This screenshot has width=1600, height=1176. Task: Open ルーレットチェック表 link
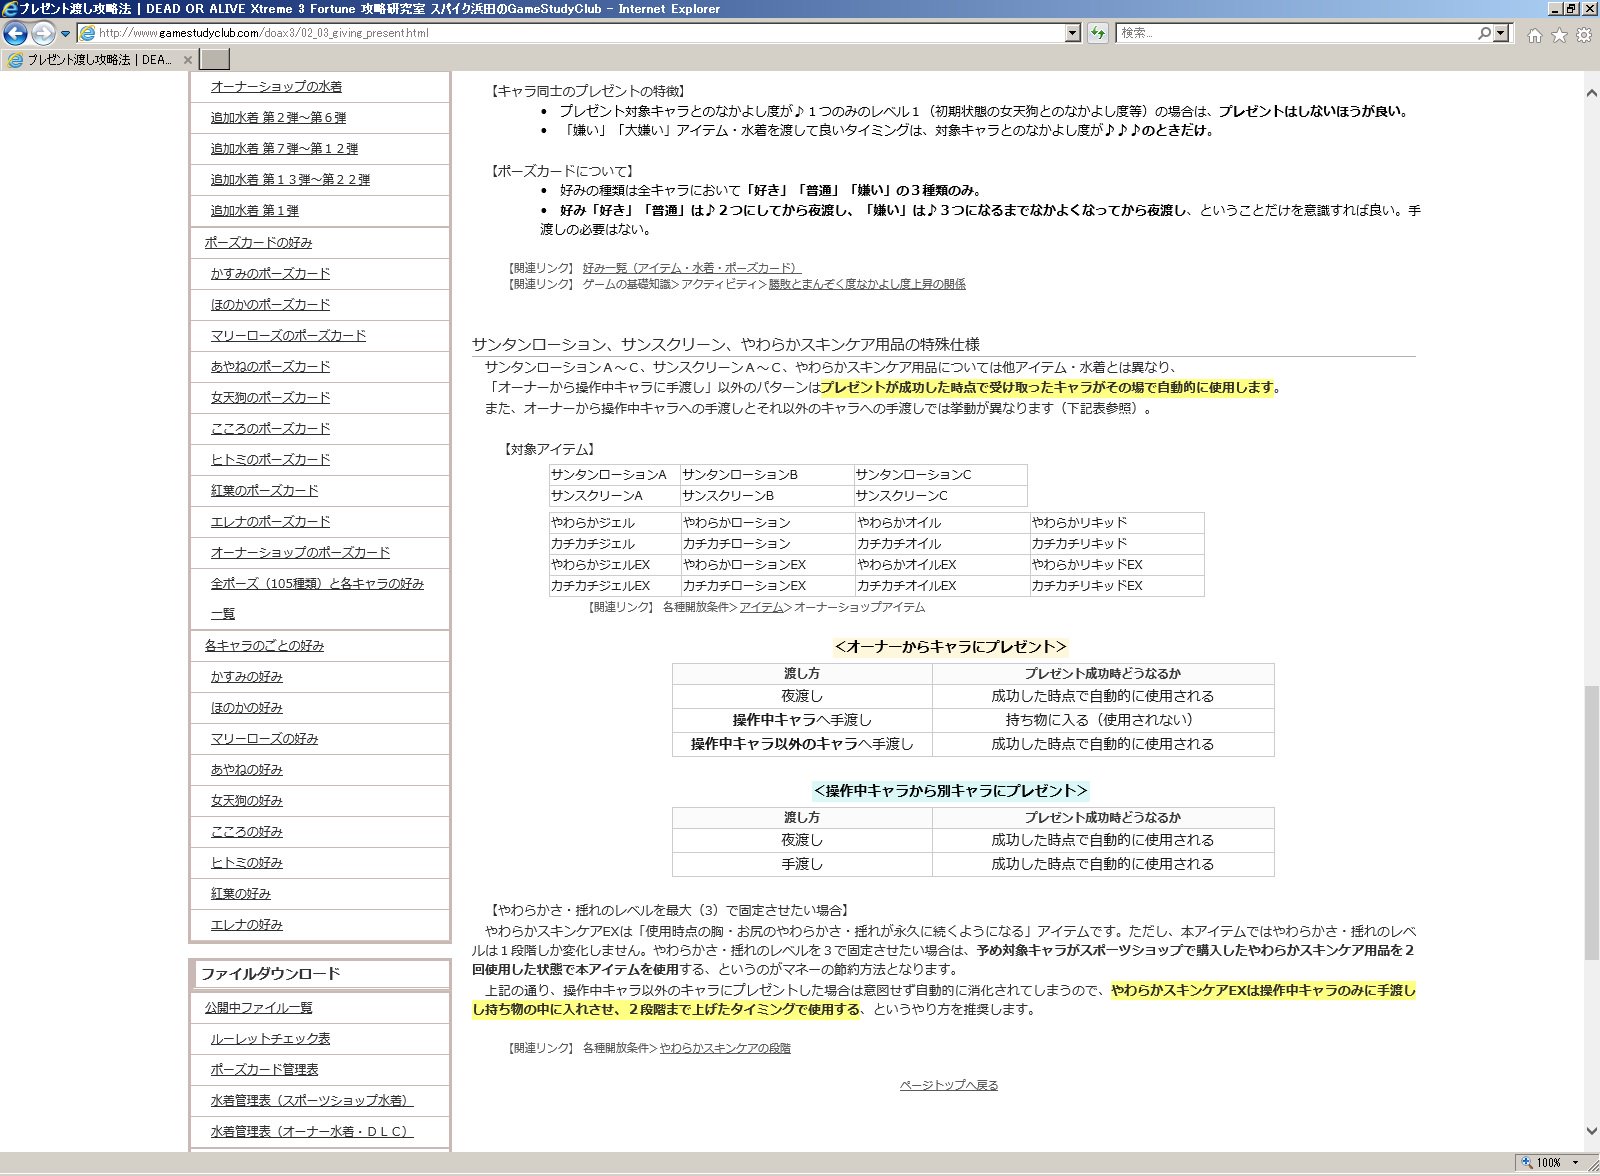[x=270, y=1039]
